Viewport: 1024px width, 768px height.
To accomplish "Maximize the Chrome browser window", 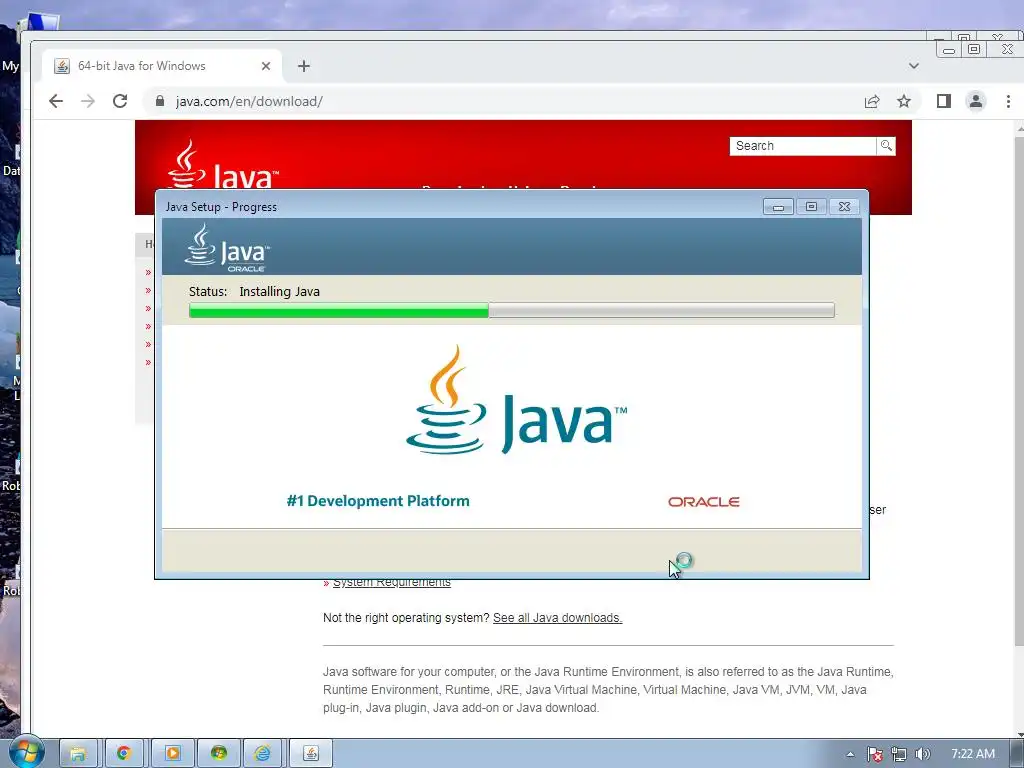I will pyautogui.click(x=974, y=50).
